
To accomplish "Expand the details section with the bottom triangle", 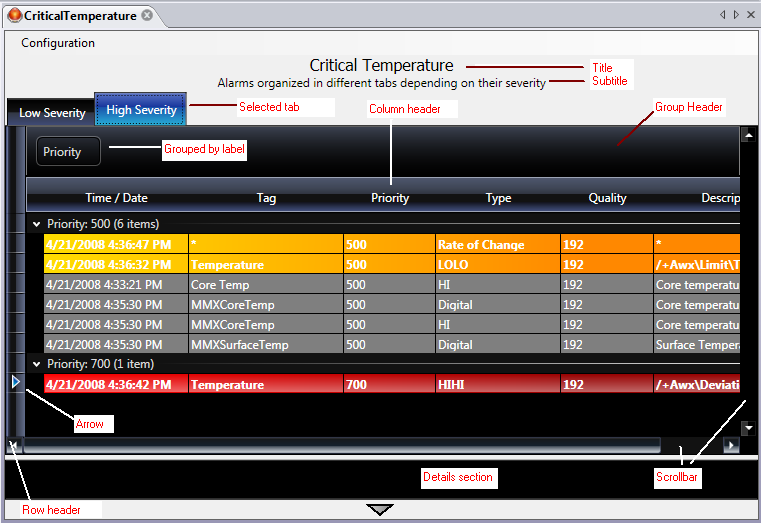I will 380,510.
